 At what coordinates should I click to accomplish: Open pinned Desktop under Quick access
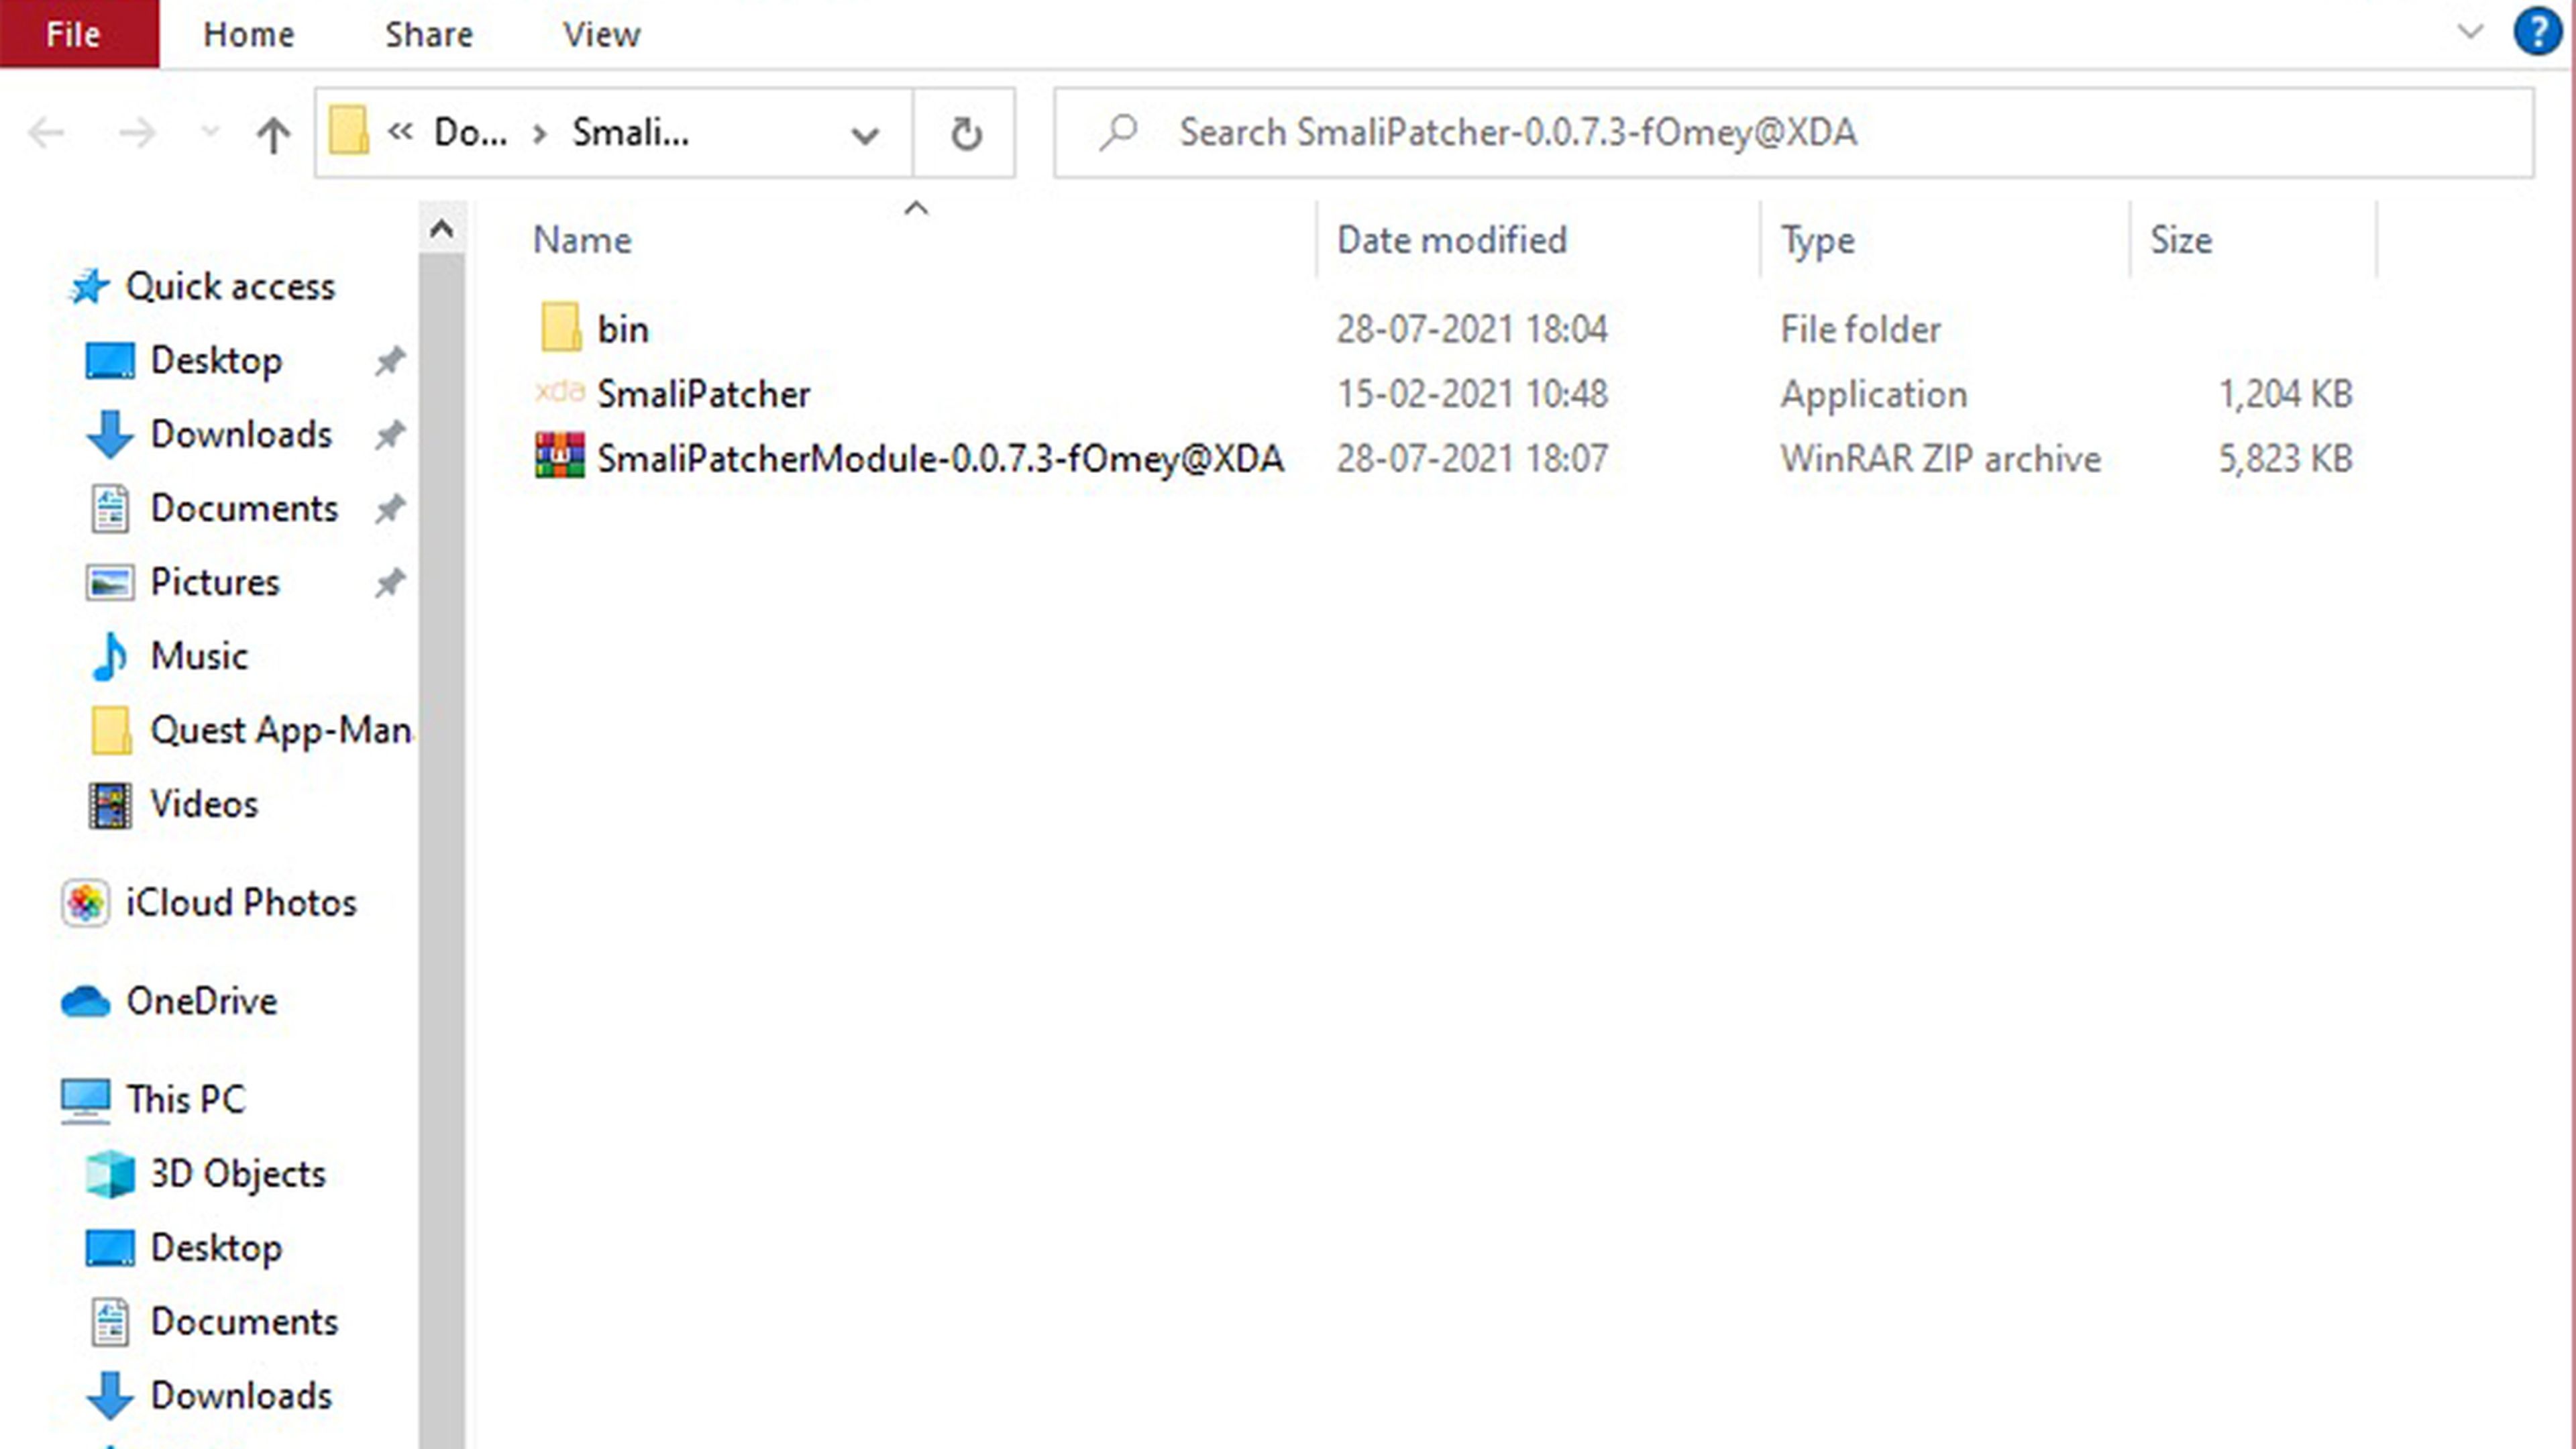click(216, 361)
